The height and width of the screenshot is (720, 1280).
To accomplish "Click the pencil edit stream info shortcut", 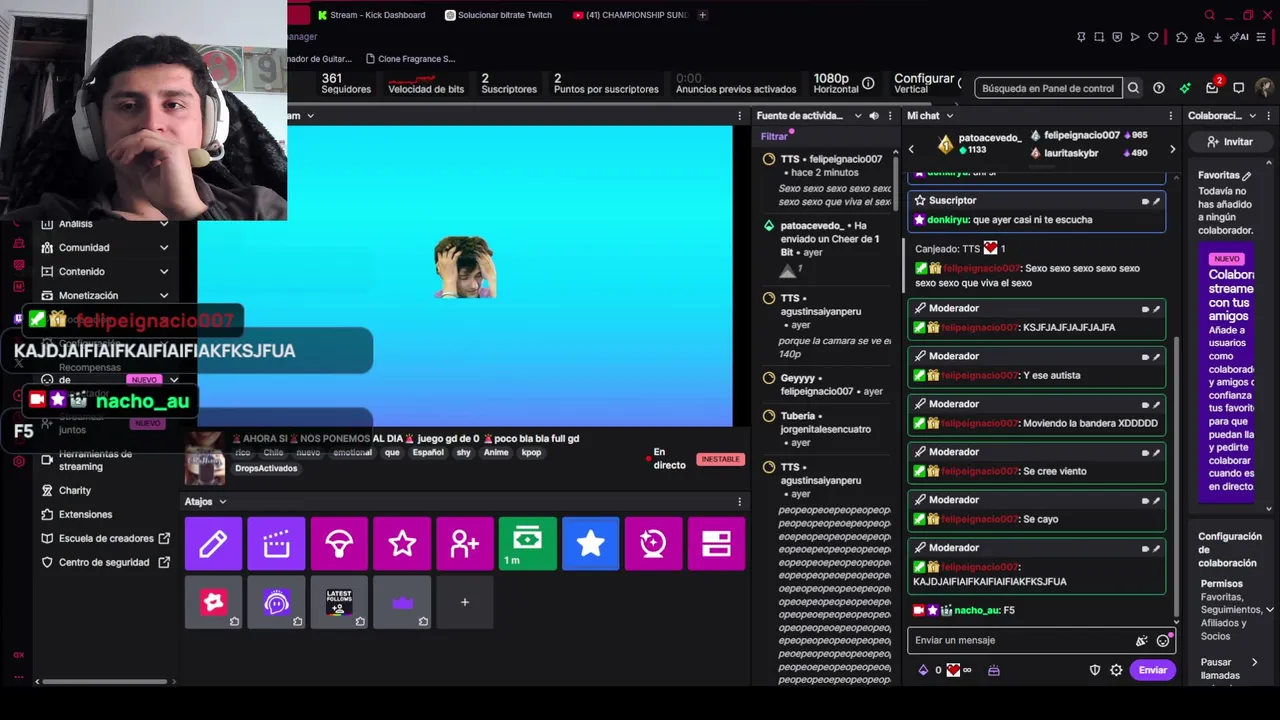I will (213, 543).
